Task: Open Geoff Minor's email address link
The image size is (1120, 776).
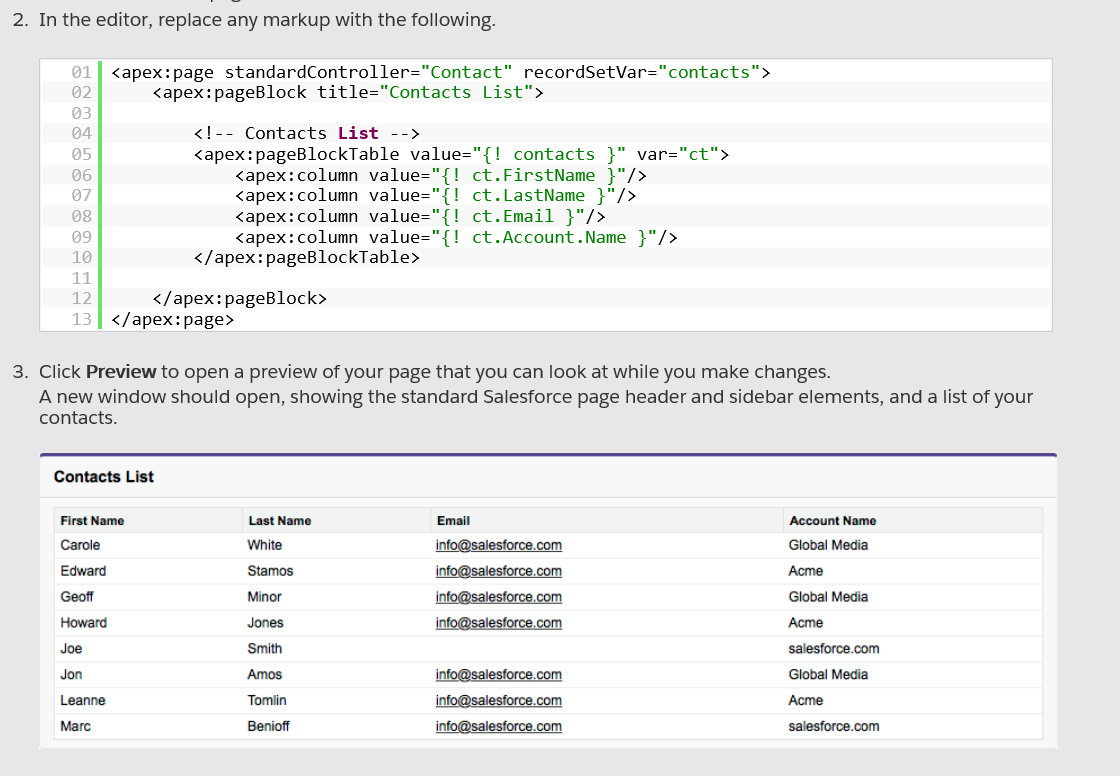Action: pyautogui.click(x=498, y=597)
